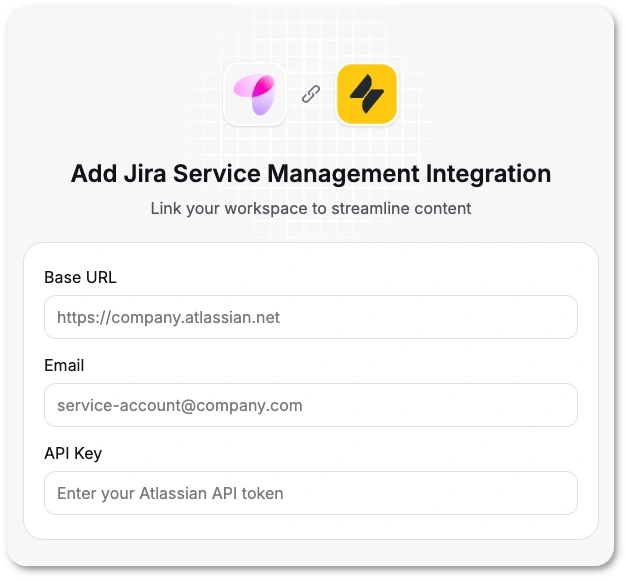Click the 'Base URL' field label
This screenshot has height=580, width=627.
pos(80,277)
